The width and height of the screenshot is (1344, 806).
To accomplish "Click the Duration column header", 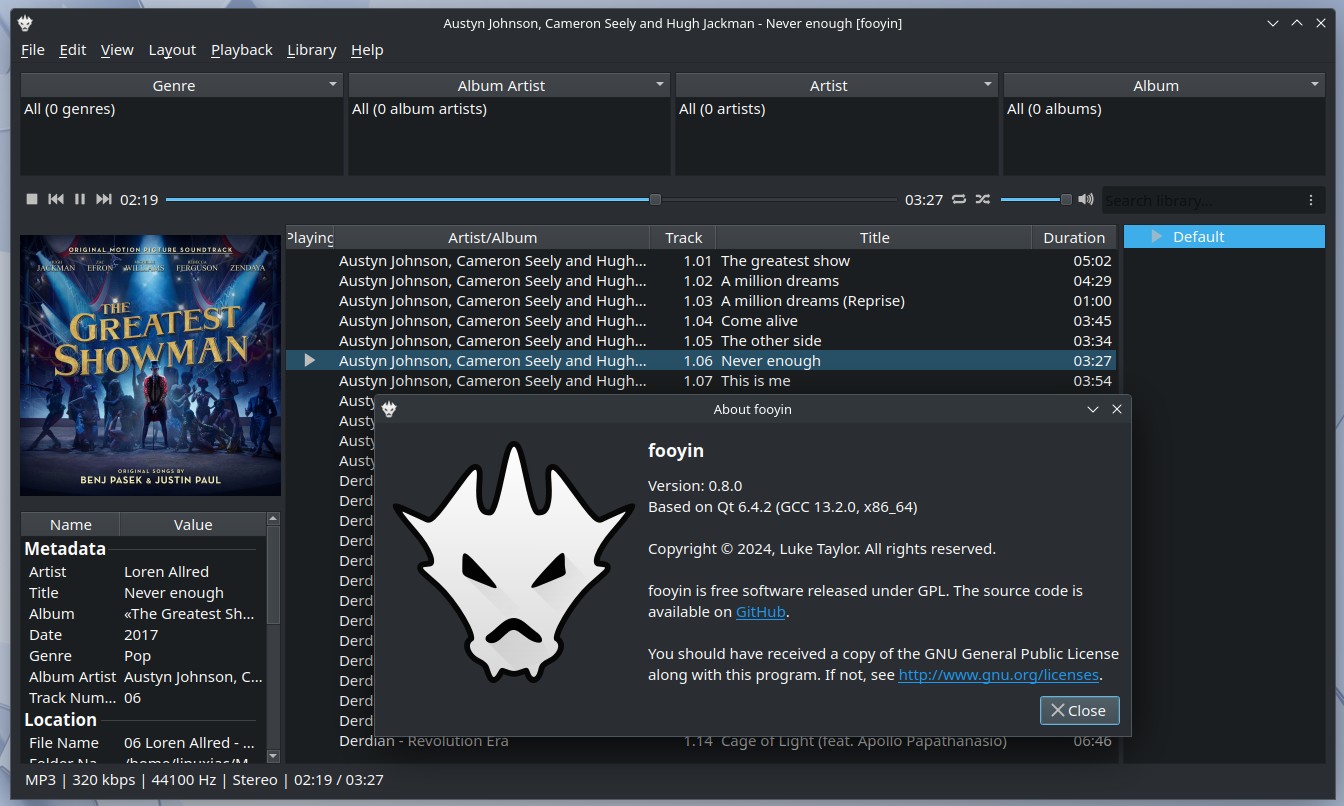I will click(1074, 237).
